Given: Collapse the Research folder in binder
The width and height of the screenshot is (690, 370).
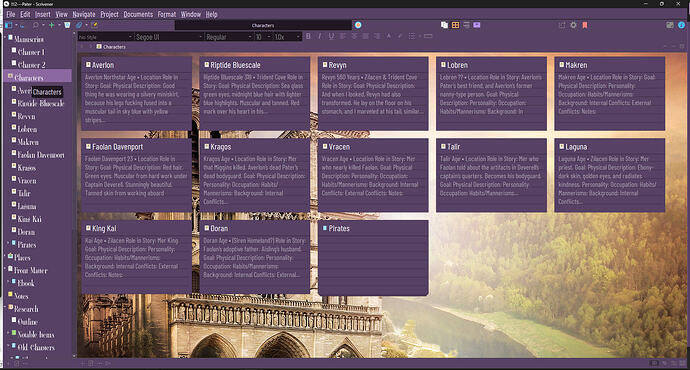Looking at the screenshot, I should tap(5, 307).
